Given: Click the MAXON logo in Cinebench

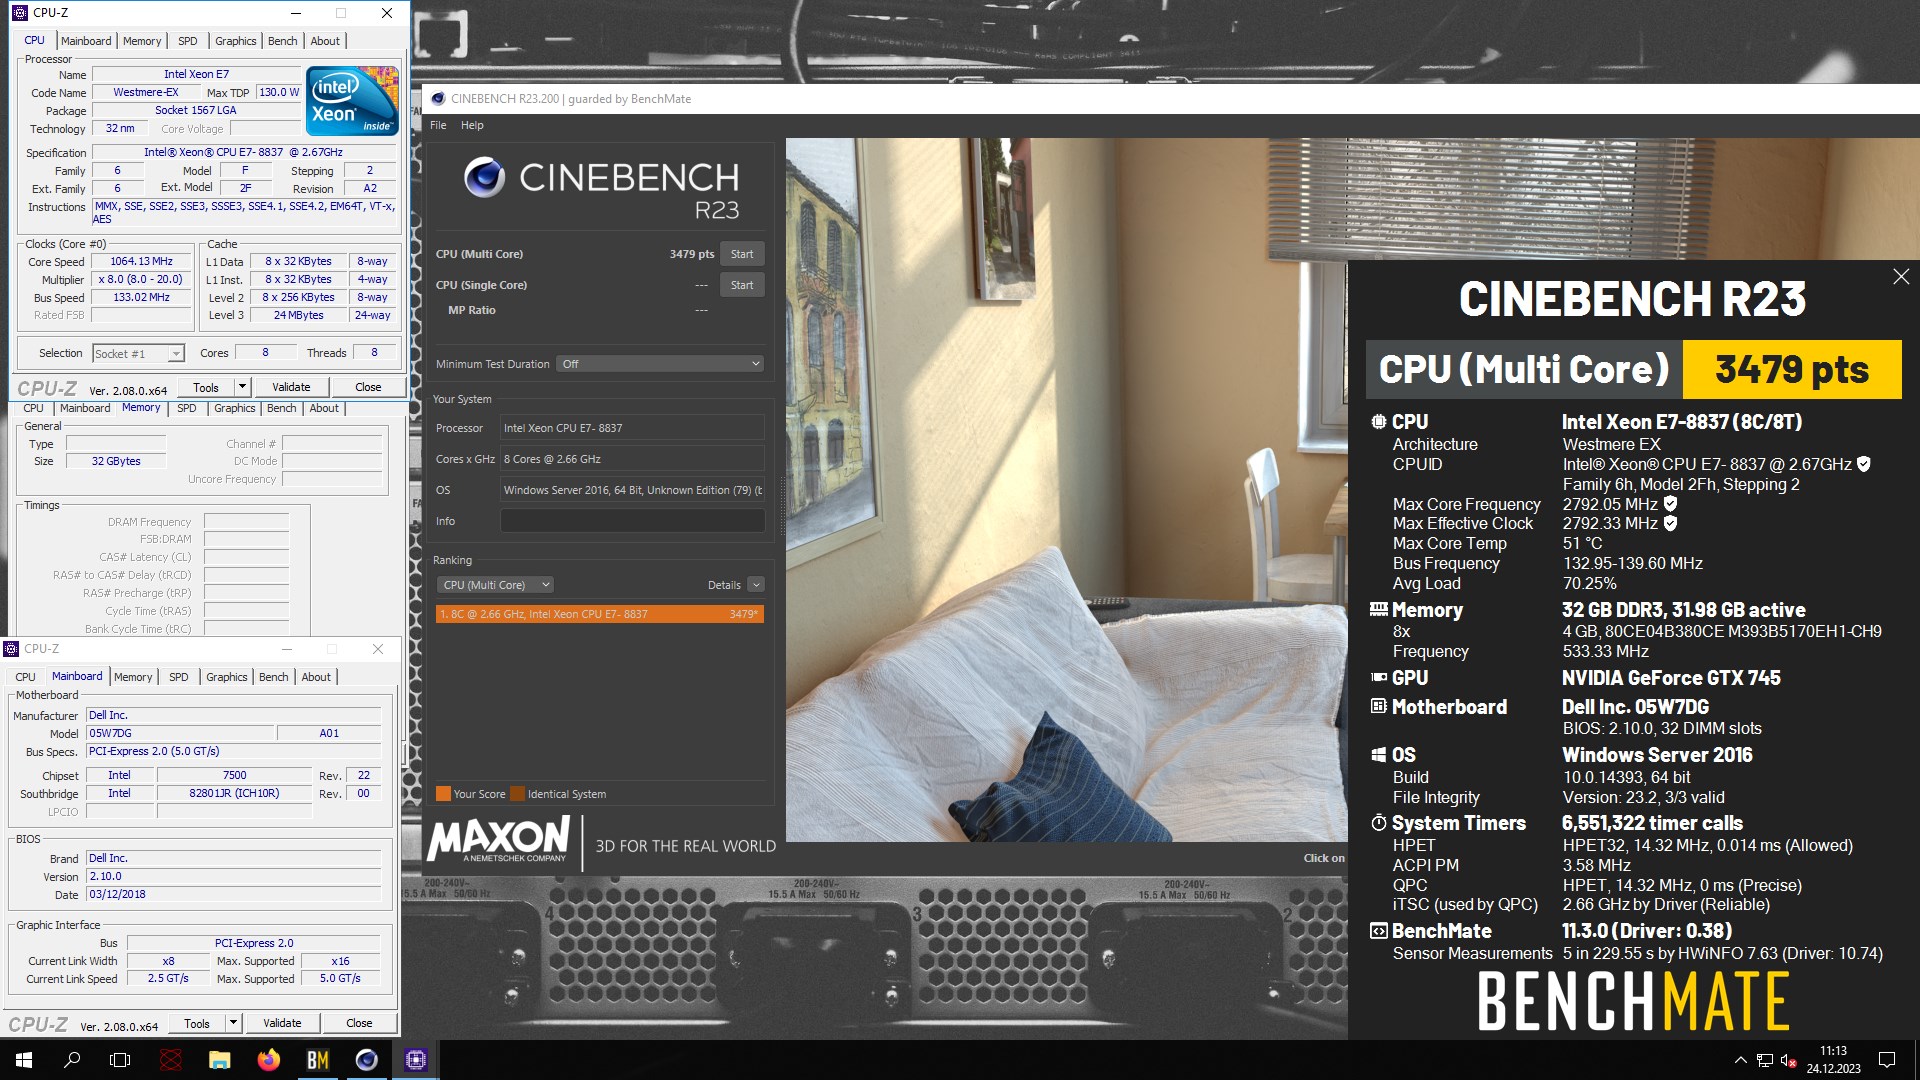Looking at the screenshot, I should coord(499,839).
